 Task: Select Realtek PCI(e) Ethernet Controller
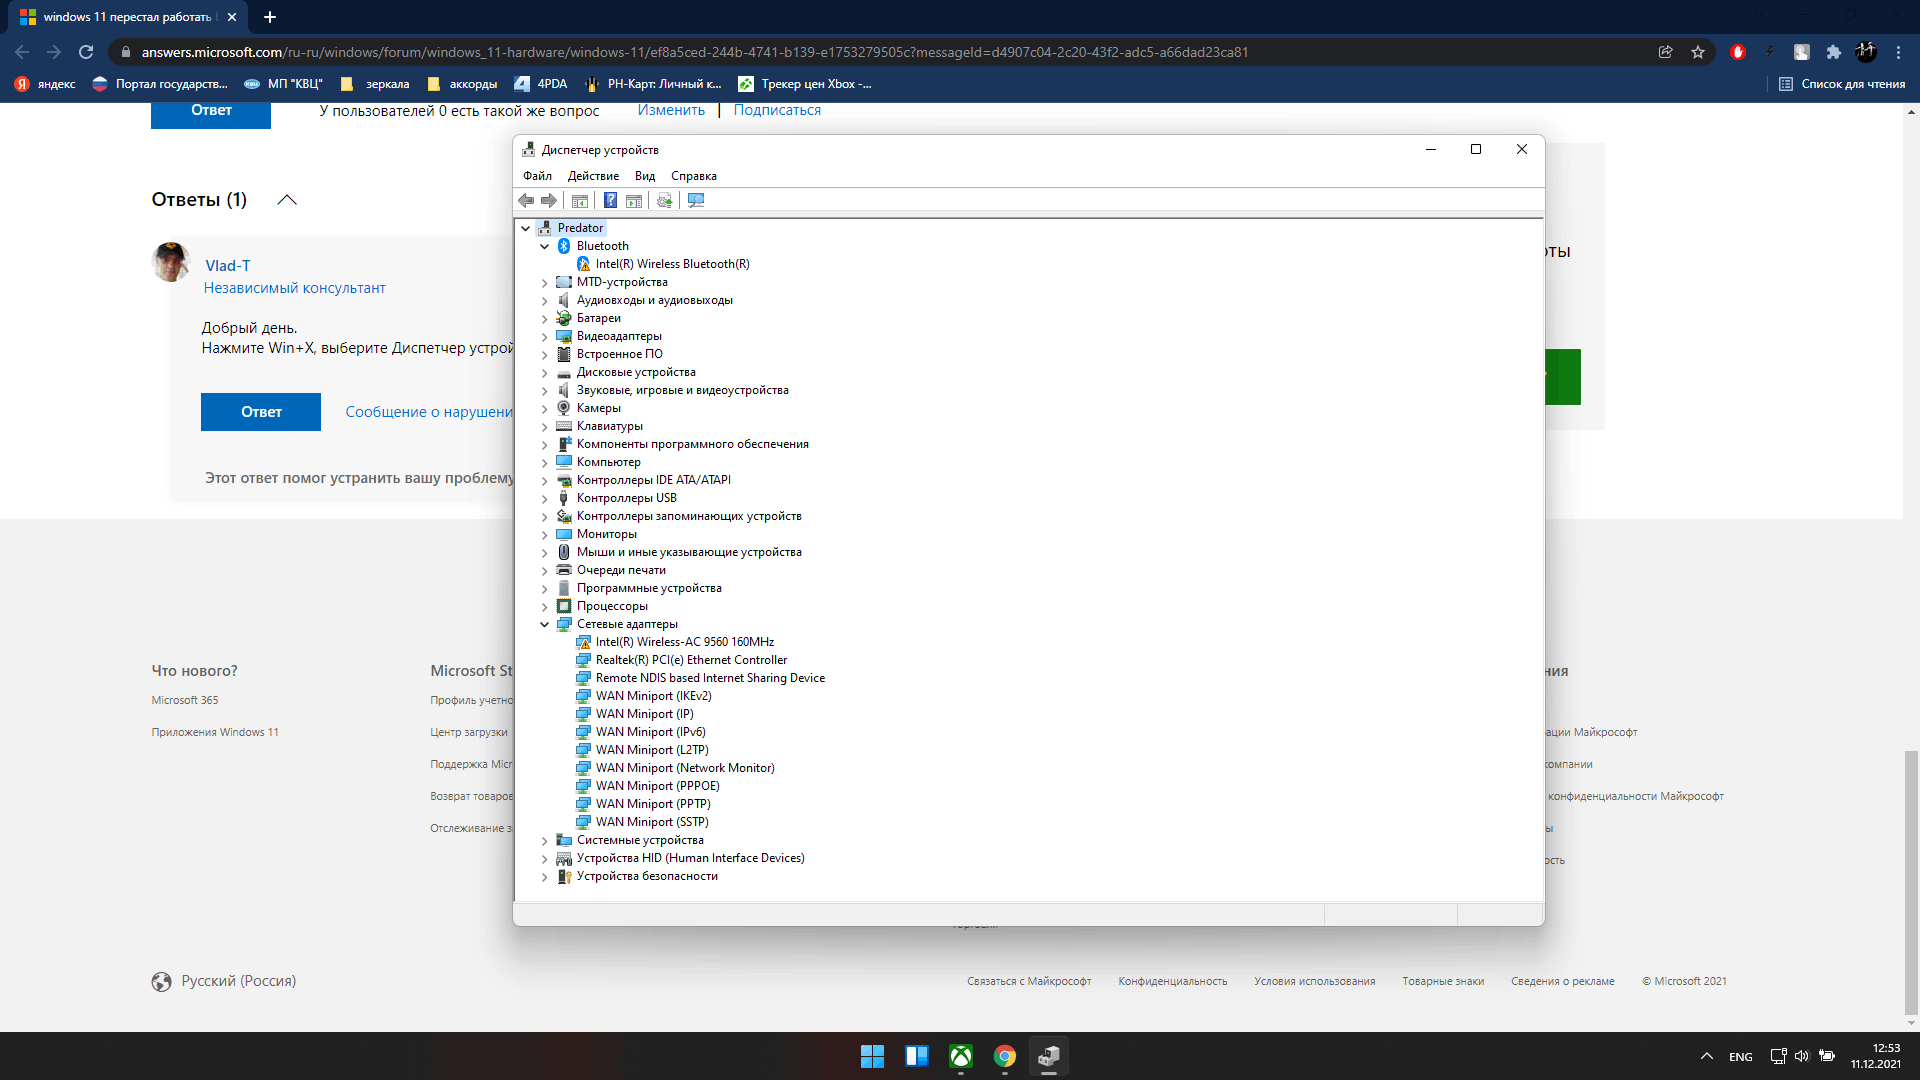point(691,660)
